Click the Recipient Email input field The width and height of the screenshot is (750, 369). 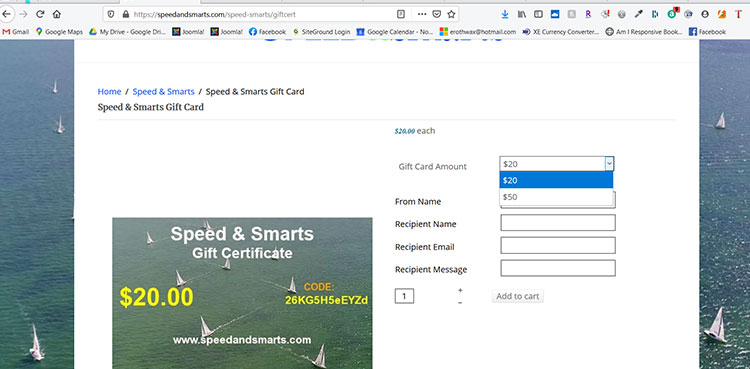point(558,245)
